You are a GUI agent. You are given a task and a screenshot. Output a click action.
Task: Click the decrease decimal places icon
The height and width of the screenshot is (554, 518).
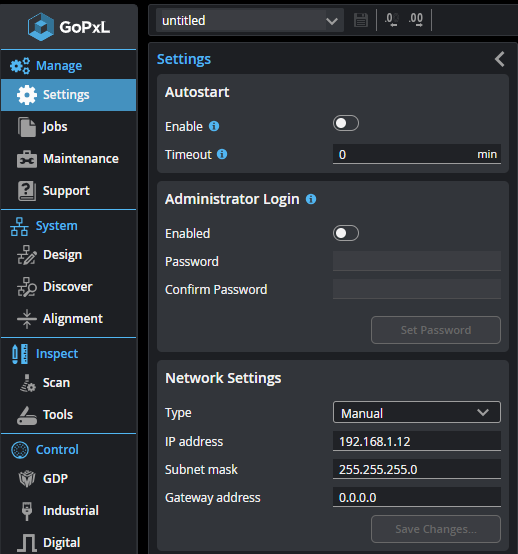tap(392, 20)
